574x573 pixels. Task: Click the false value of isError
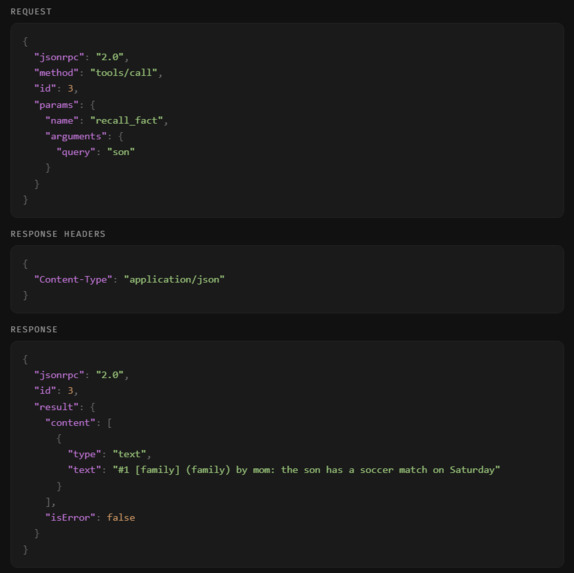point(121,517)
